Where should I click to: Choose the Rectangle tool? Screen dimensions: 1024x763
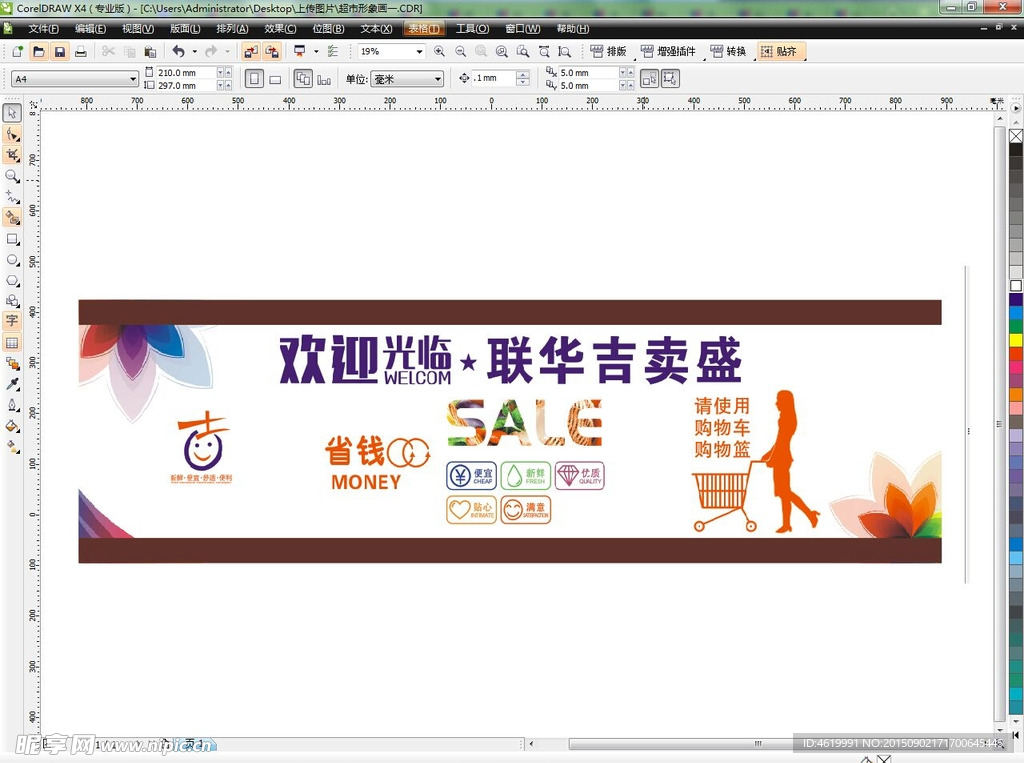tap(12, 239)
